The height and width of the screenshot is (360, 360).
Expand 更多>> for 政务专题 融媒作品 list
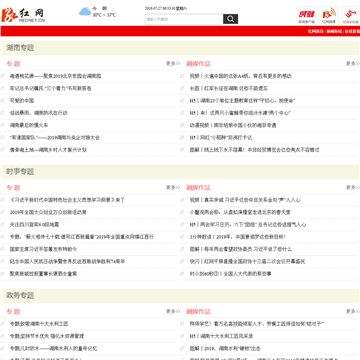353,311
